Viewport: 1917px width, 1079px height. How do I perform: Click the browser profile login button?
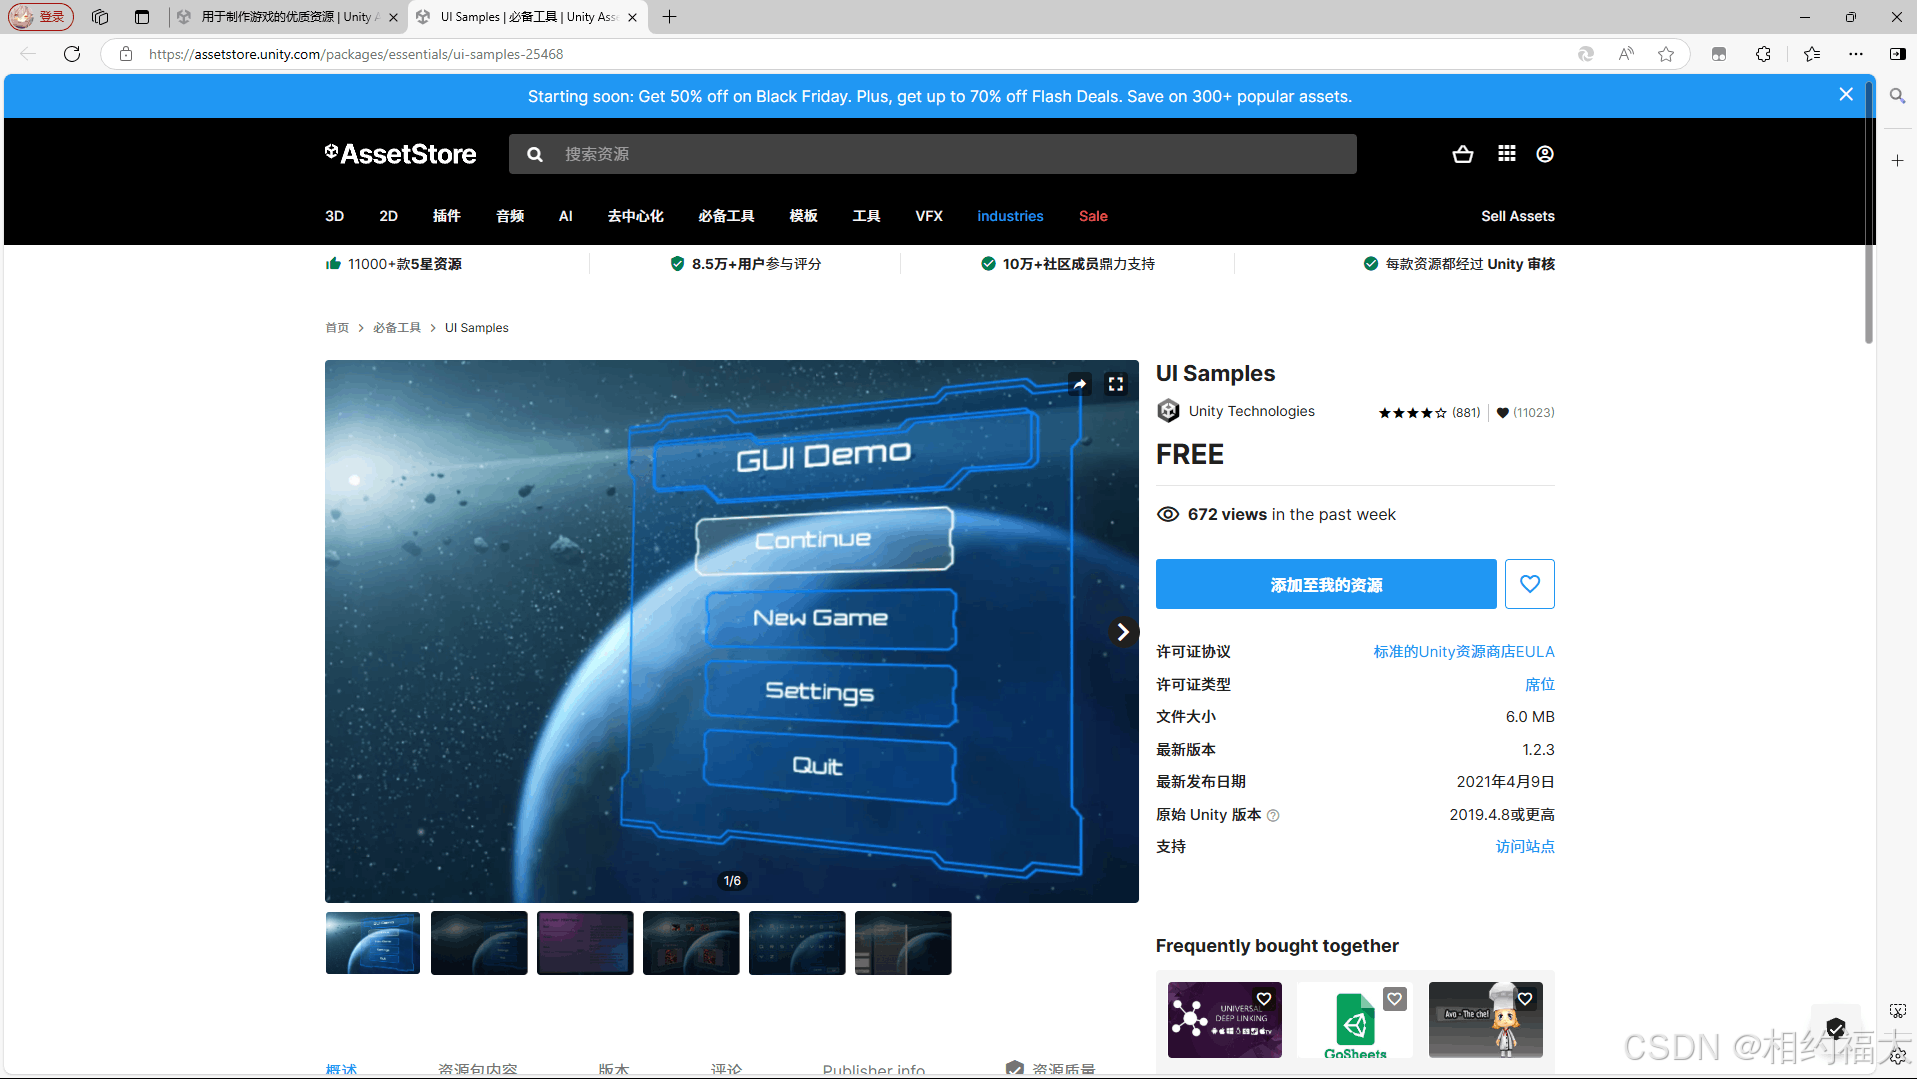click(41, 17)
